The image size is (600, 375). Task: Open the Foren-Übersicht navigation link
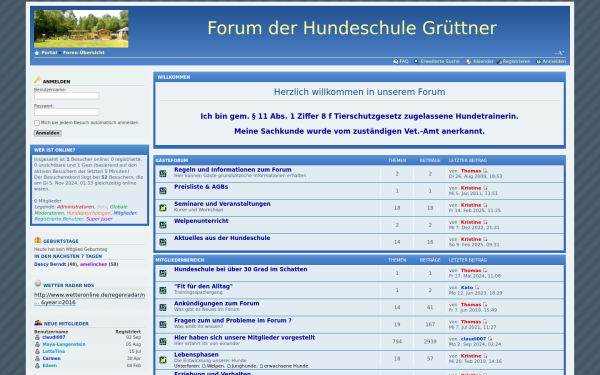(x=83, y=52)
